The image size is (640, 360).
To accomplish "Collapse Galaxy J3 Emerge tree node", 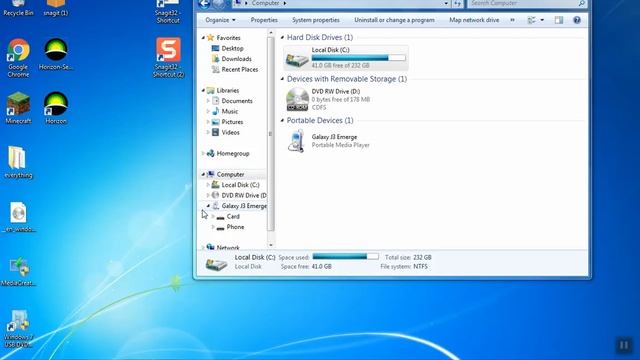I will (208, 206).
